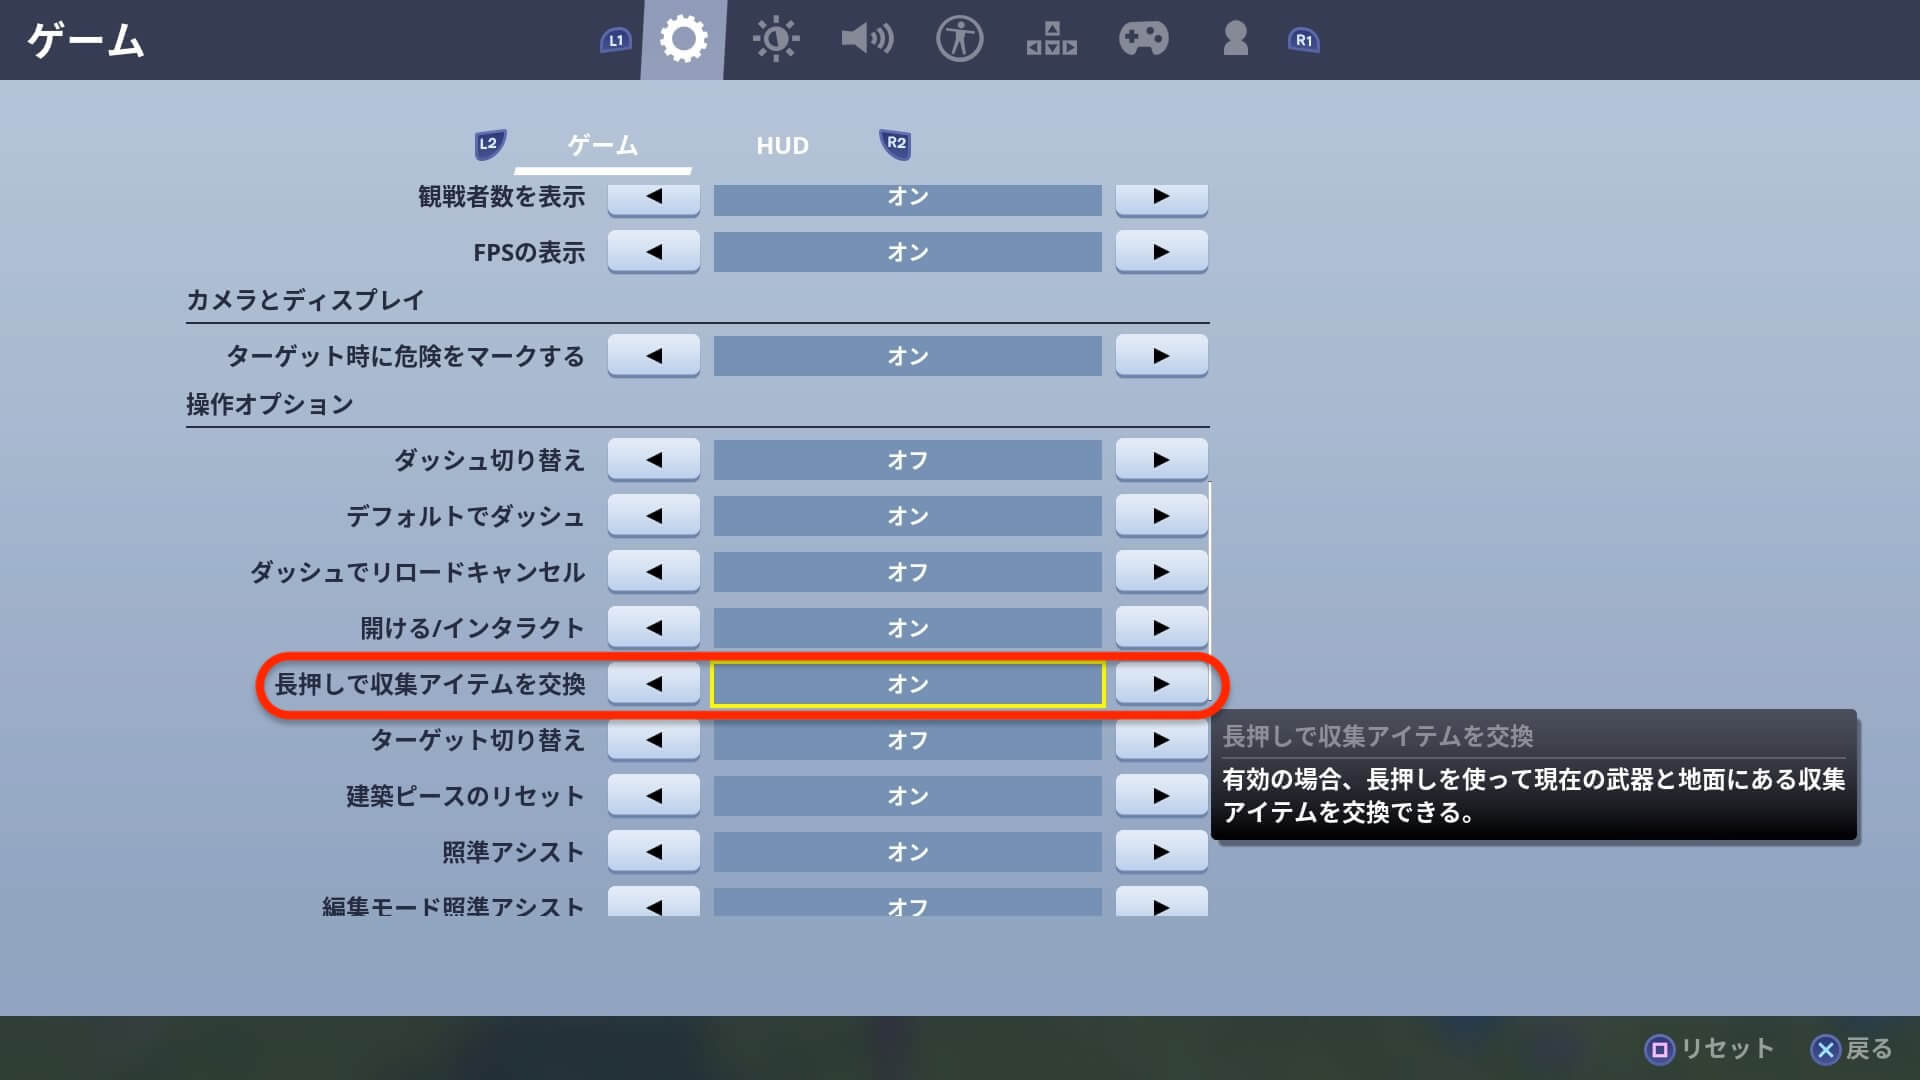Open the gear game settings icon
This screenshot has width=1920, height=1080.
[x=684, y=40]
